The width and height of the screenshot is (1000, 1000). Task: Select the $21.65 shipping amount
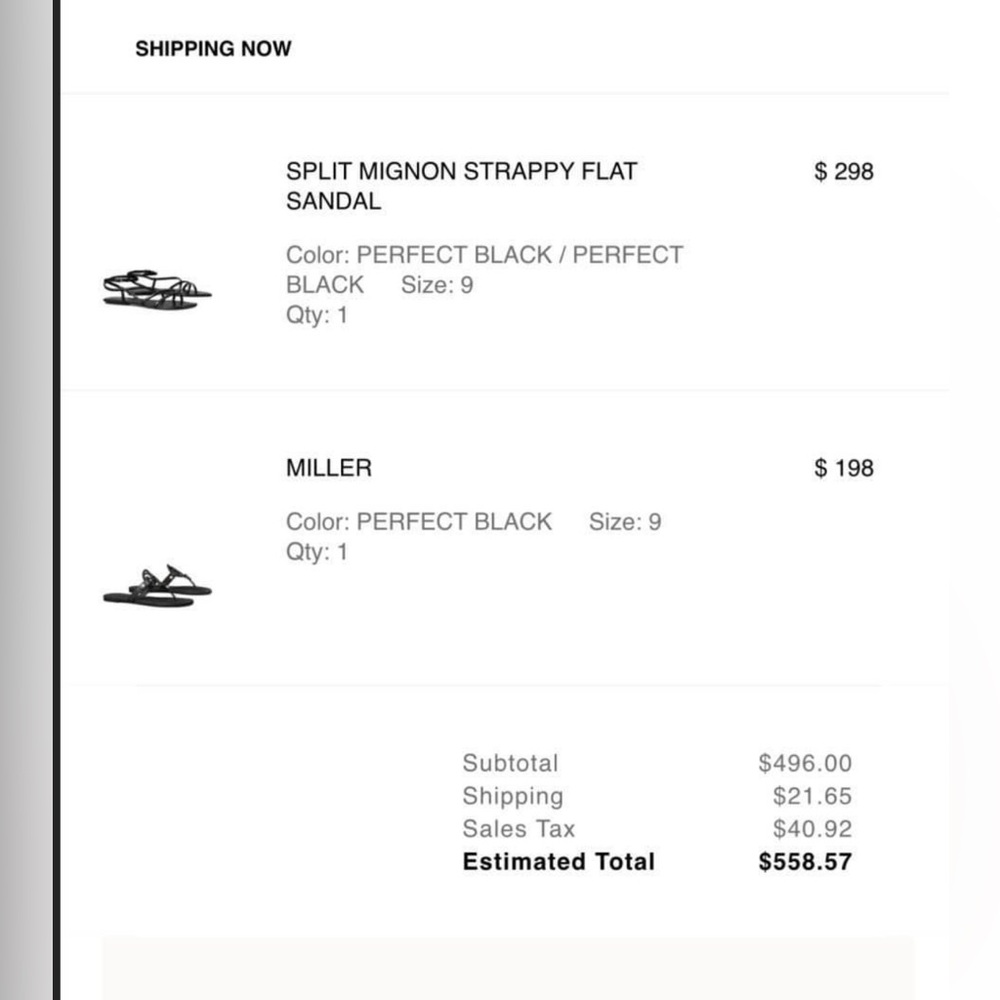[x=812, y=796]
